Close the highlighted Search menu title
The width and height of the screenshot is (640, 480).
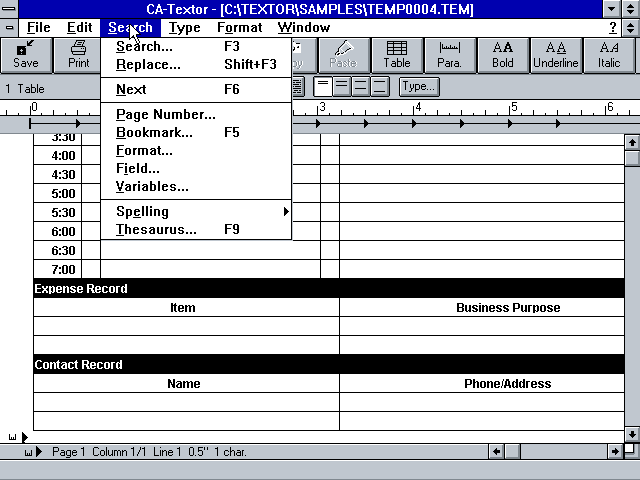point(130,27)
